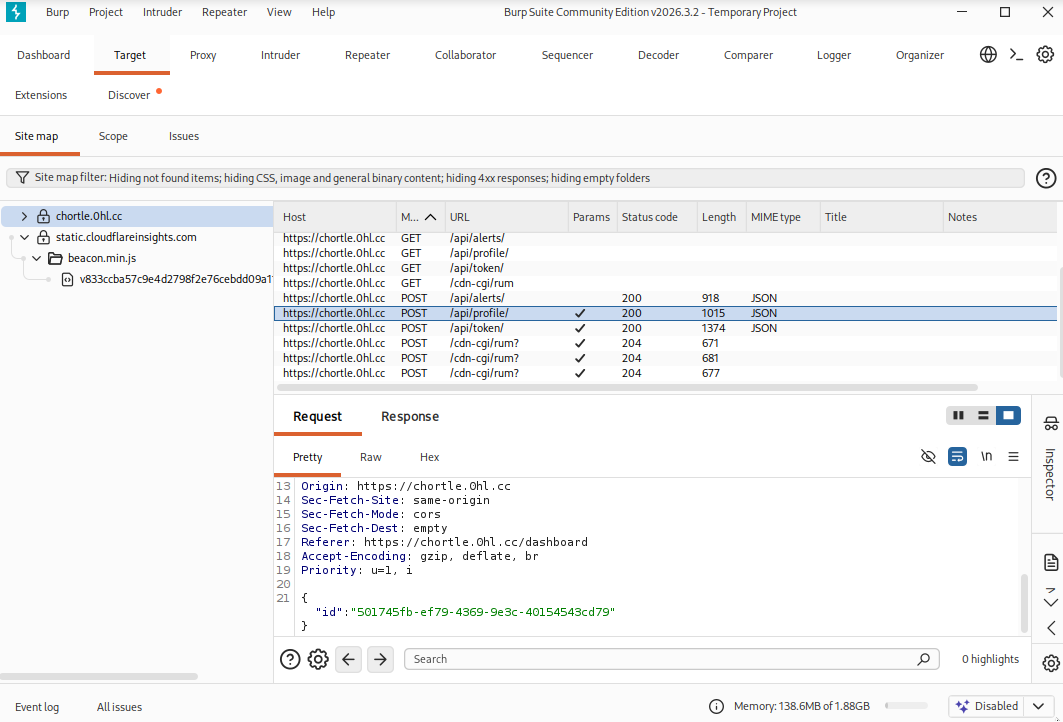This screenshot has height=722, width=1063.
Task: Open All issues panel
Action: (x=119, y=706)
